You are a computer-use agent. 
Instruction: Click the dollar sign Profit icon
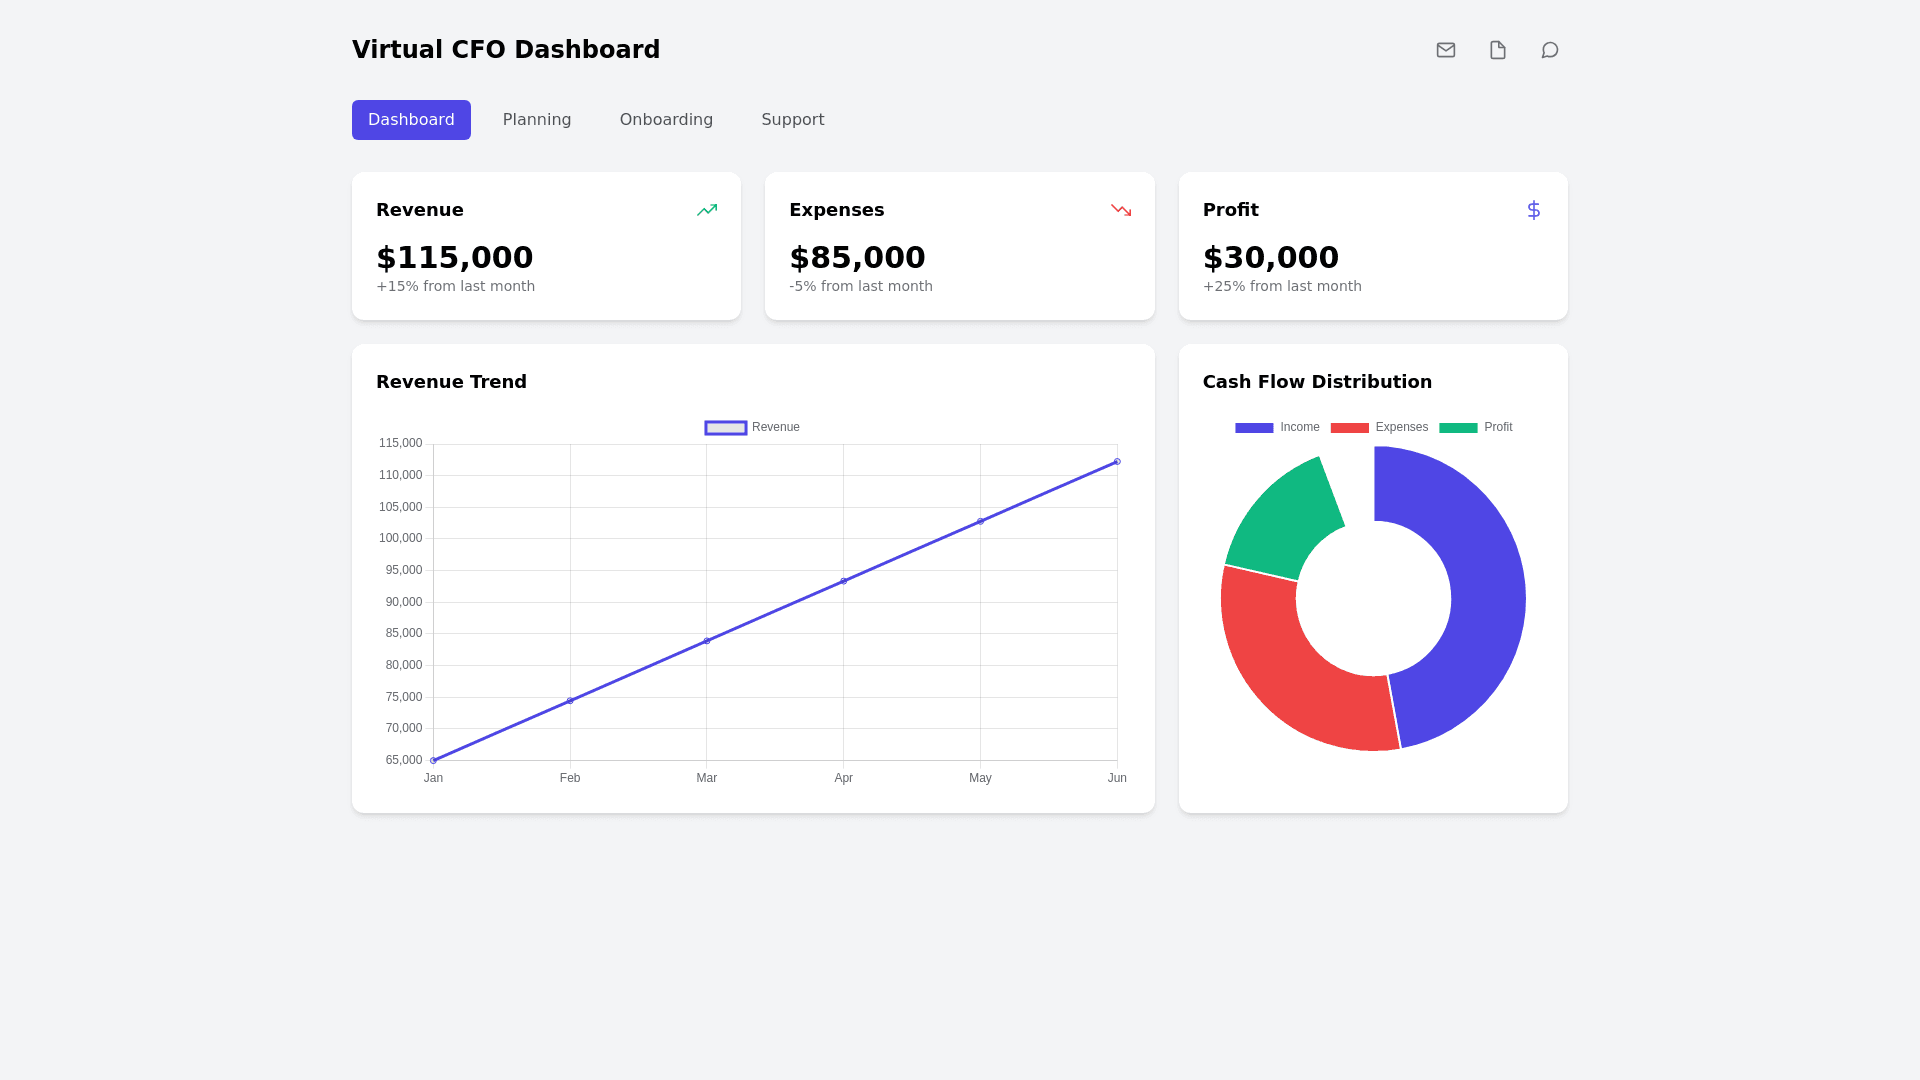pyautogui.click(x=1533, y=210)
